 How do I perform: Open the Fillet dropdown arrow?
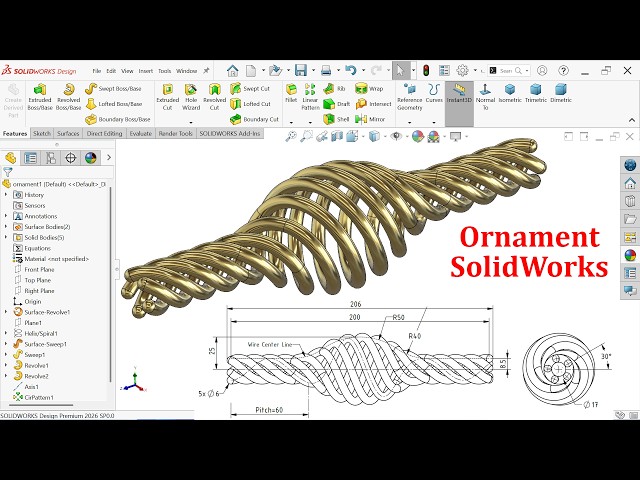pos(291,122)
